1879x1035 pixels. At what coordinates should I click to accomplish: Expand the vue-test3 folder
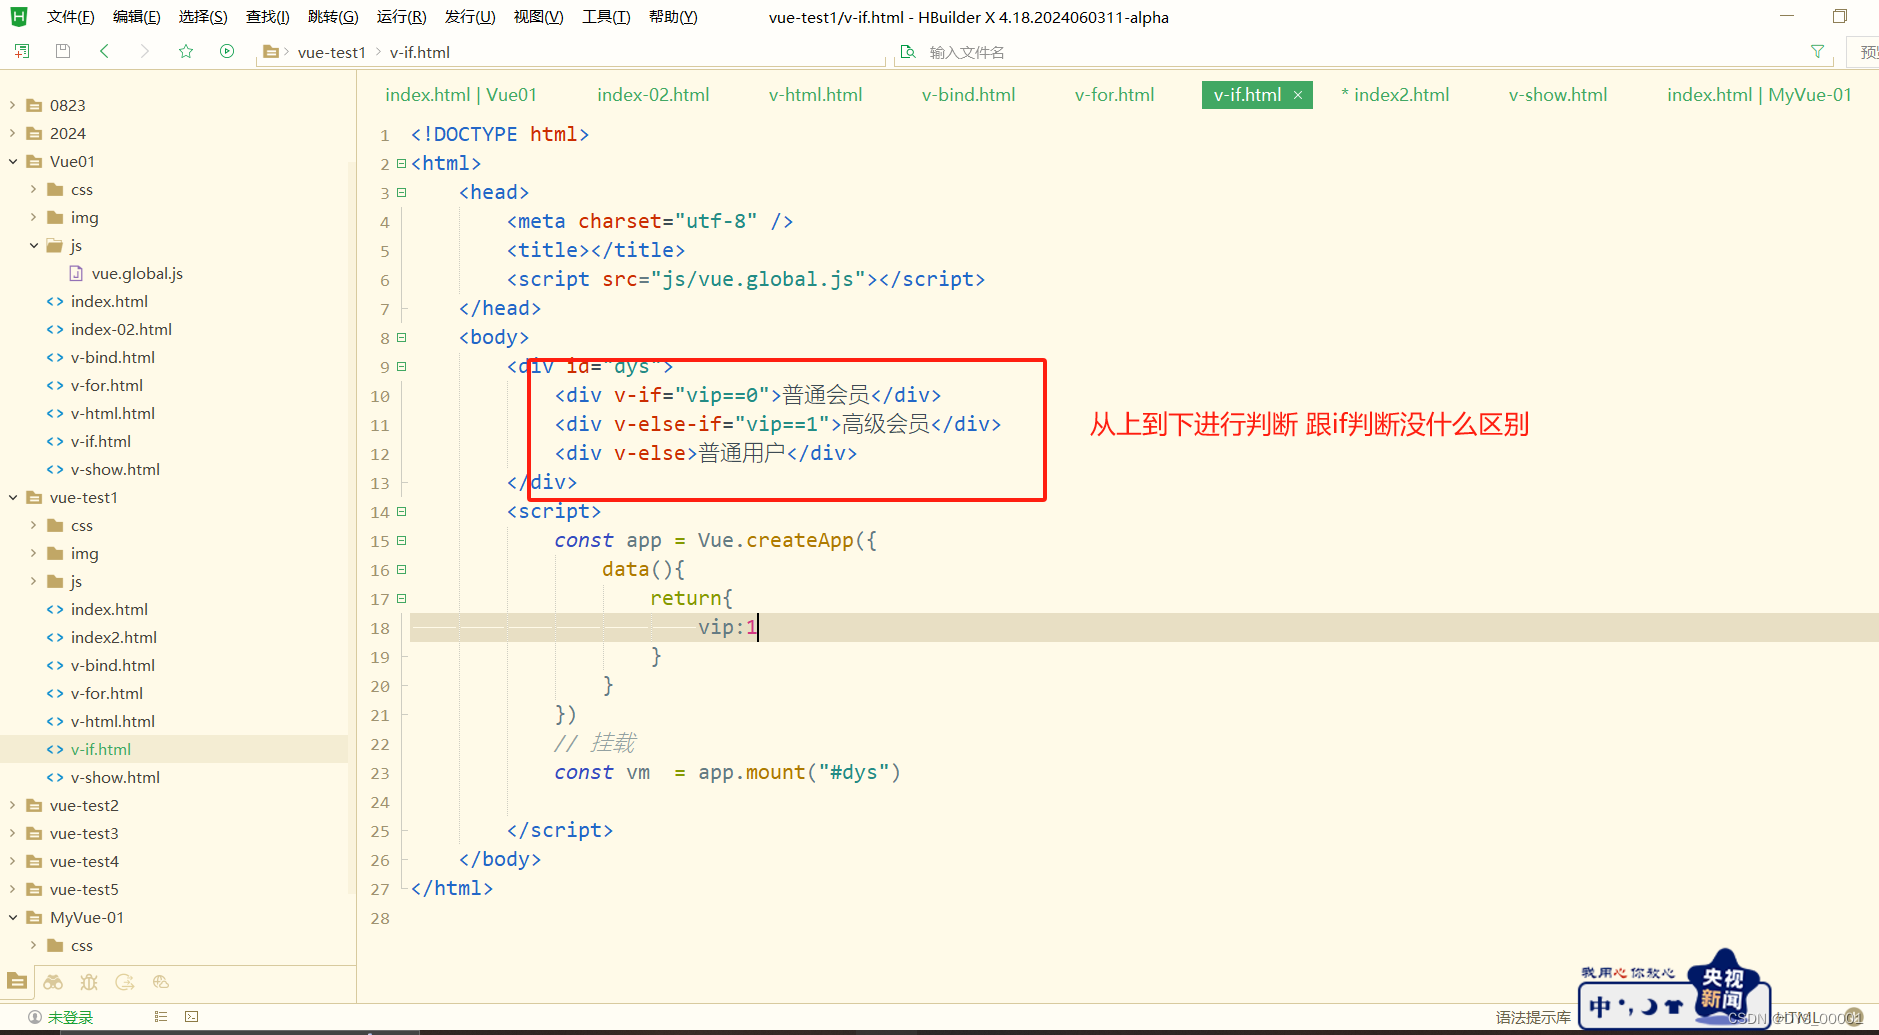pyautogui.click(x=13, y=833)
